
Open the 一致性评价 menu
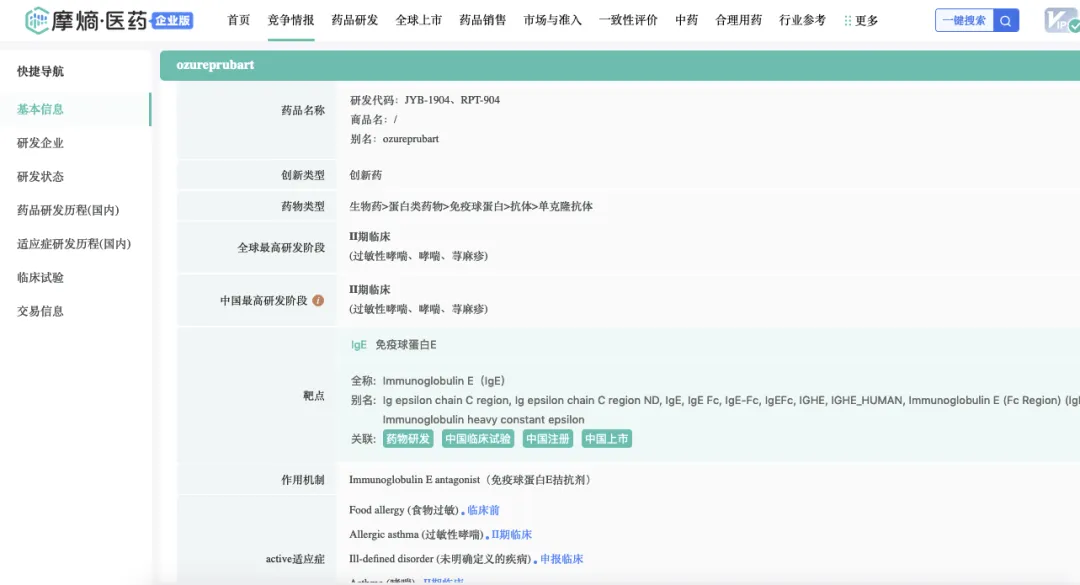pos(628,20)
